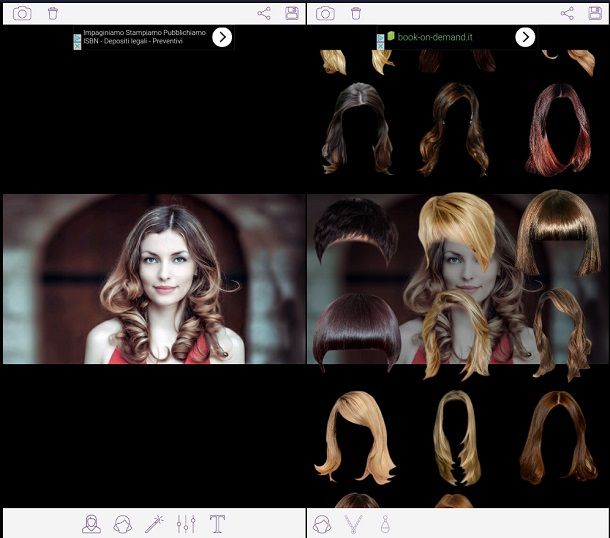Viewport: 610px width, 538px height.
Task: Tap the trash icon in right screen
Action: point(356,14)
